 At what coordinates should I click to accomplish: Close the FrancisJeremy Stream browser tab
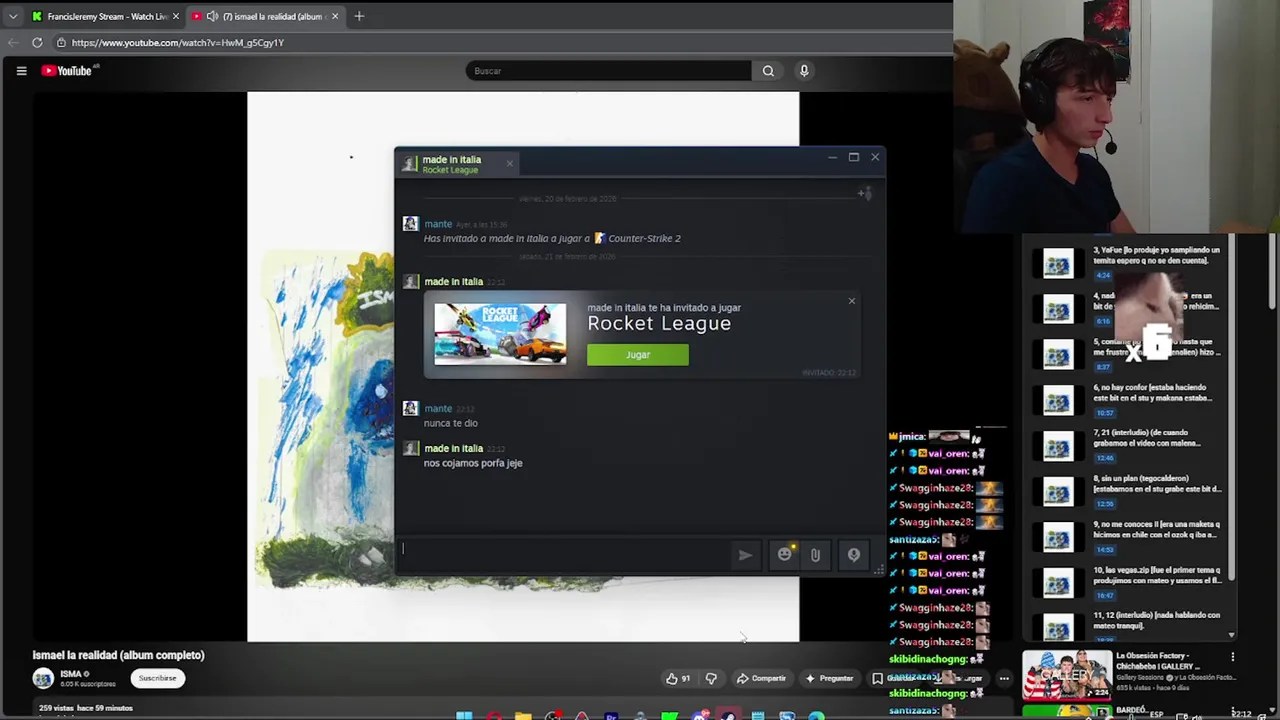pyautogui.click(x=176, y=16)
